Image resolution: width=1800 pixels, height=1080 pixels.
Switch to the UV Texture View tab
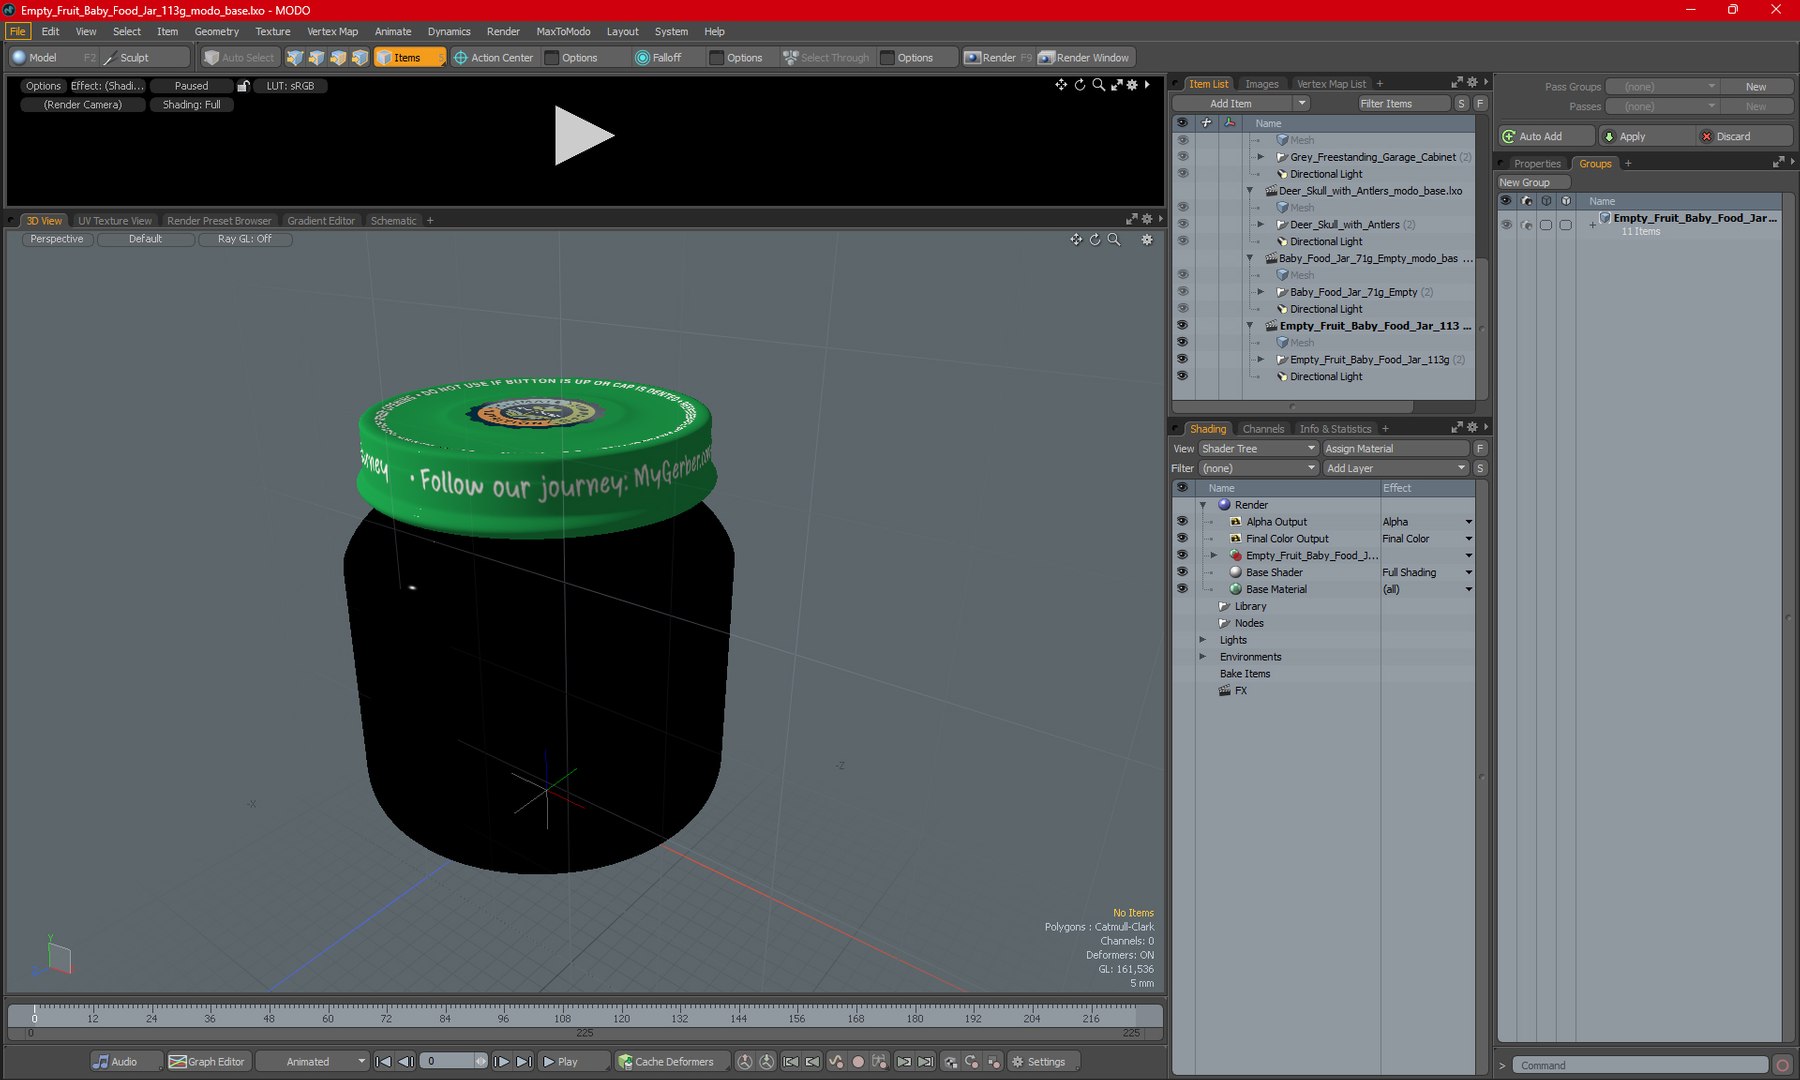click(x=115, y=221)
